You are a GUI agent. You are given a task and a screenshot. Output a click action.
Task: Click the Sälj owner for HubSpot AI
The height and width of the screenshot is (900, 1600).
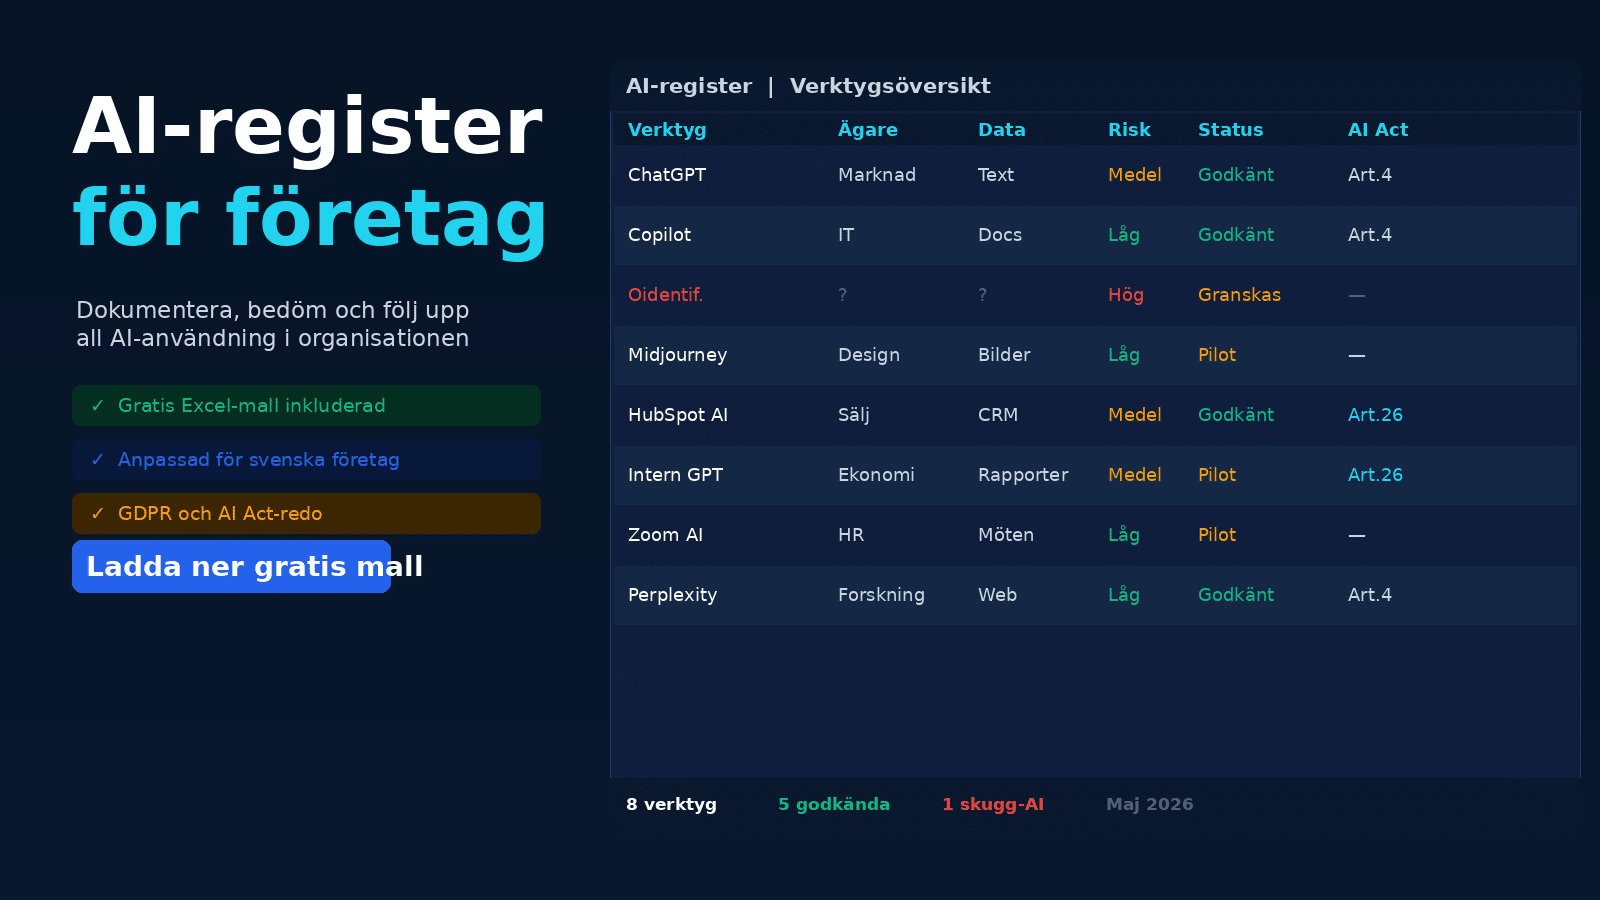854,415
